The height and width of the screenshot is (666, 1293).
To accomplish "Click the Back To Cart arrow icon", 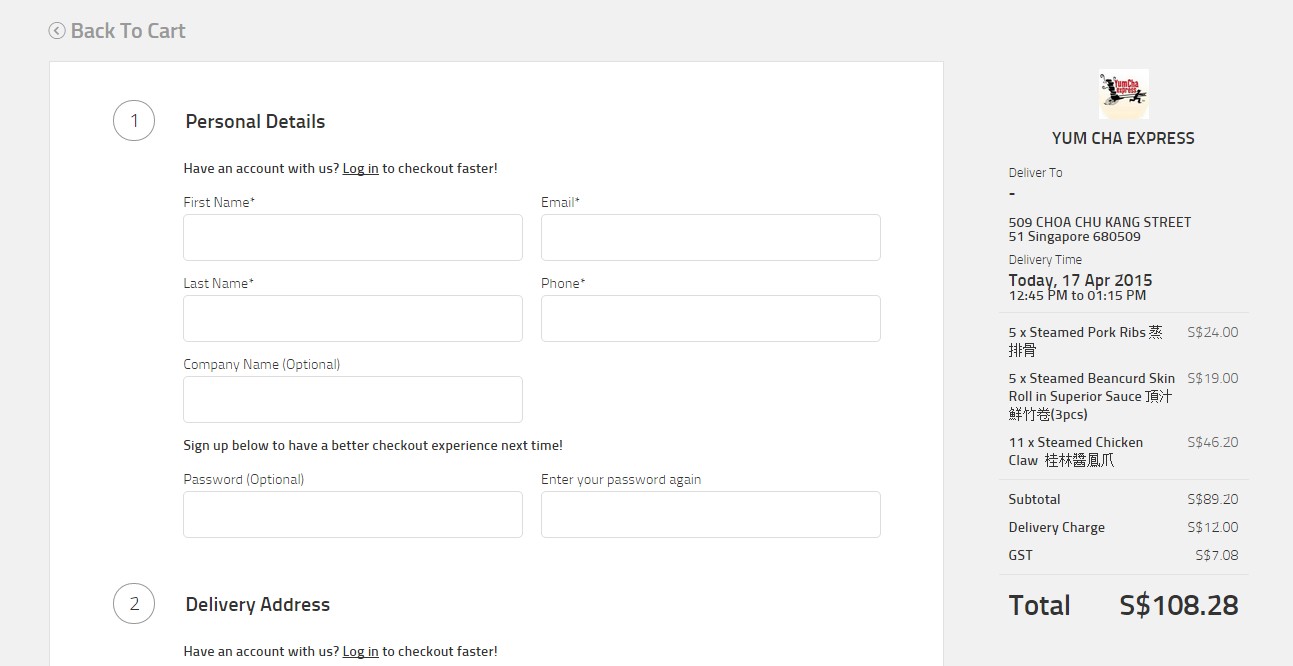I will [x=57, y=31].
